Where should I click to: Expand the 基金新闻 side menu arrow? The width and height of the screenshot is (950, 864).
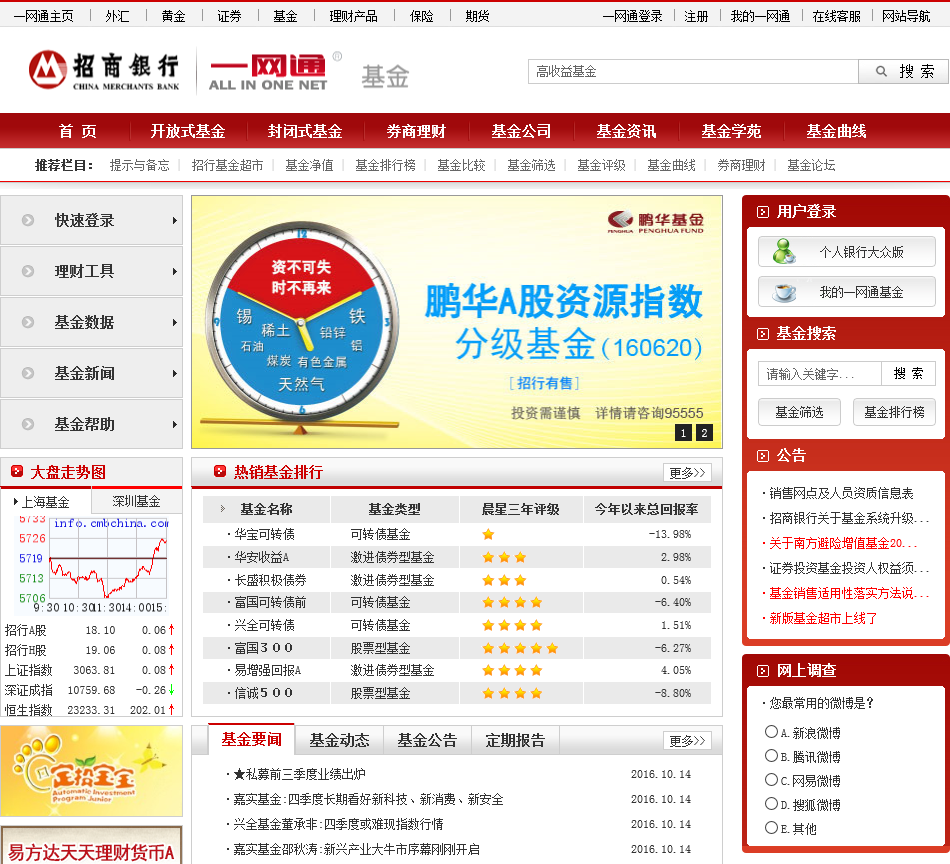point(174,373)
